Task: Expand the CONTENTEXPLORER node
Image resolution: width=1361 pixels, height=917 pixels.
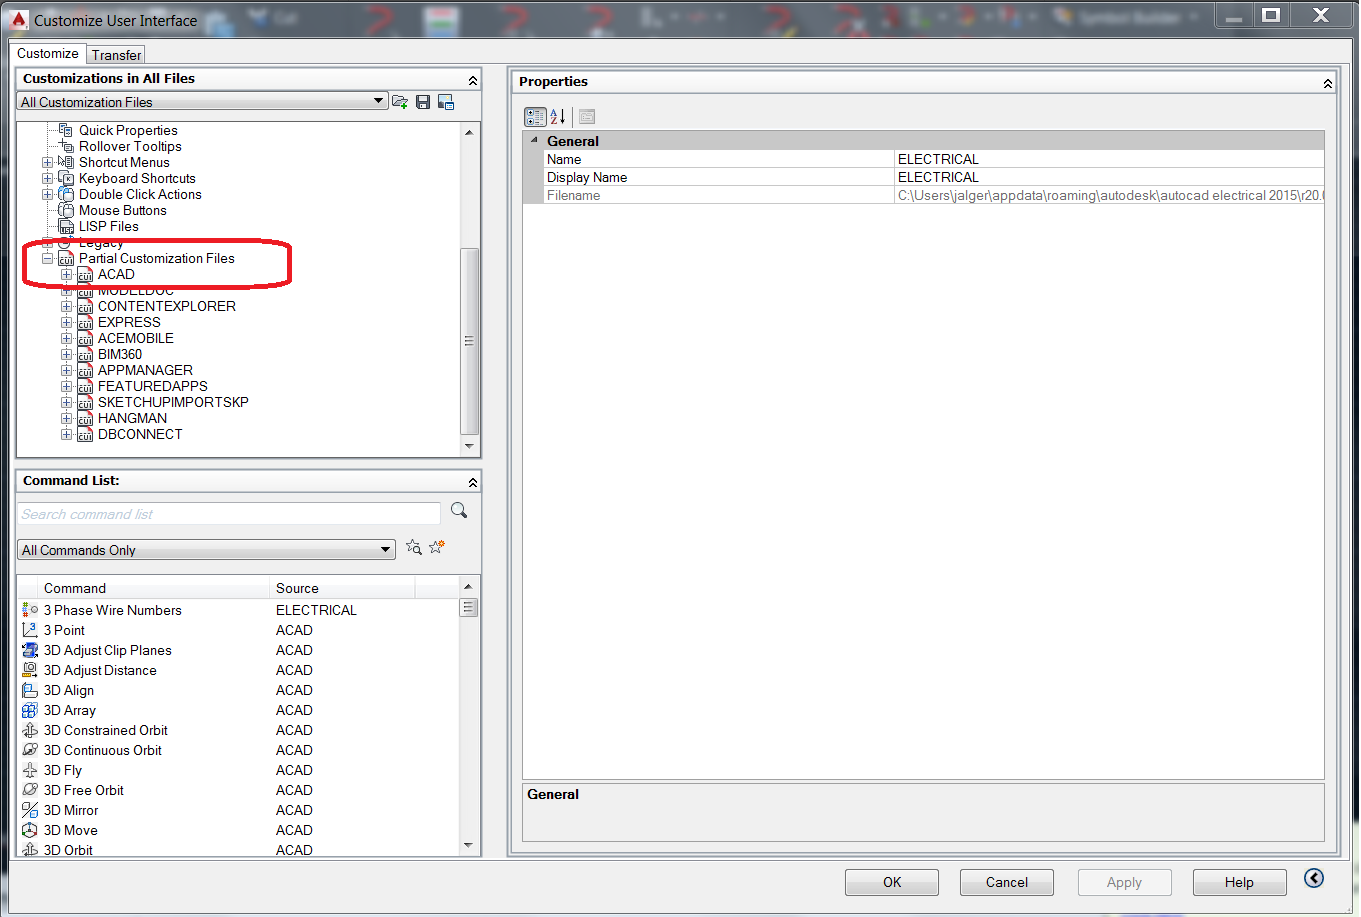Action: point(67,306)
